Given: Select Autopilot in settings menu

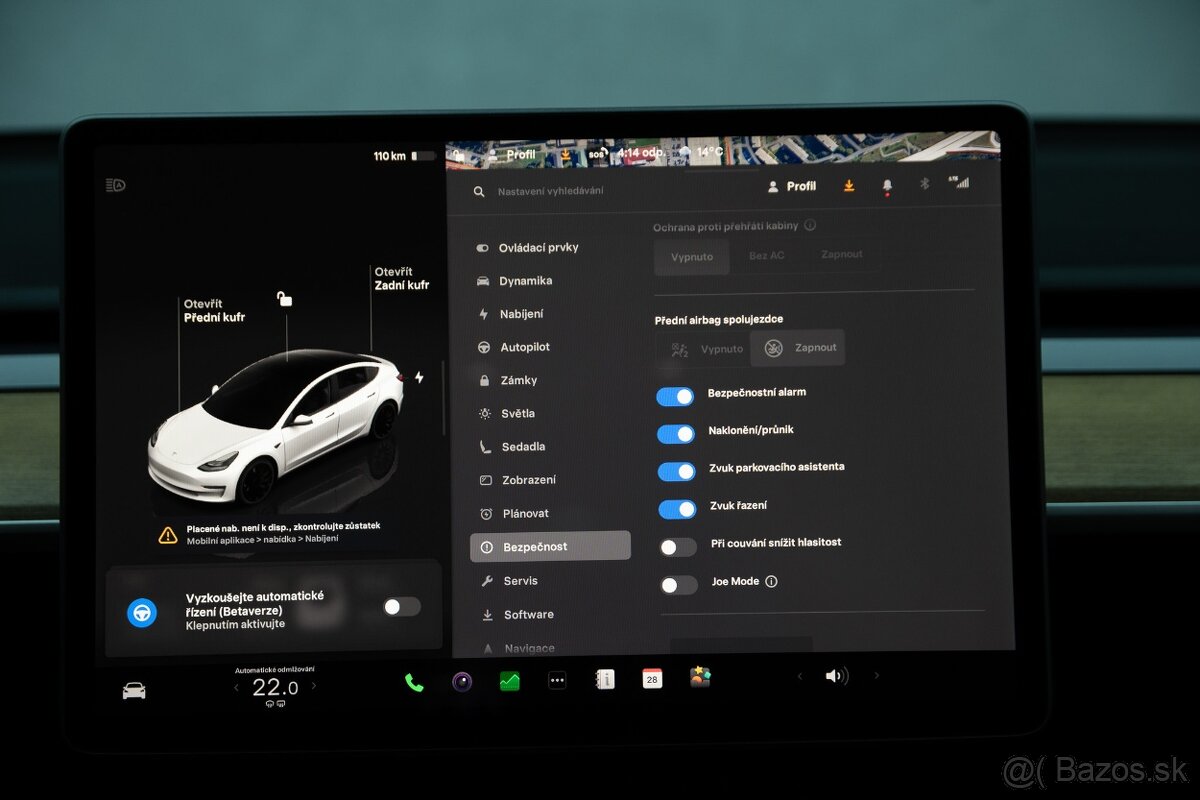Looking at the screenshot, I should pos(525,347).
